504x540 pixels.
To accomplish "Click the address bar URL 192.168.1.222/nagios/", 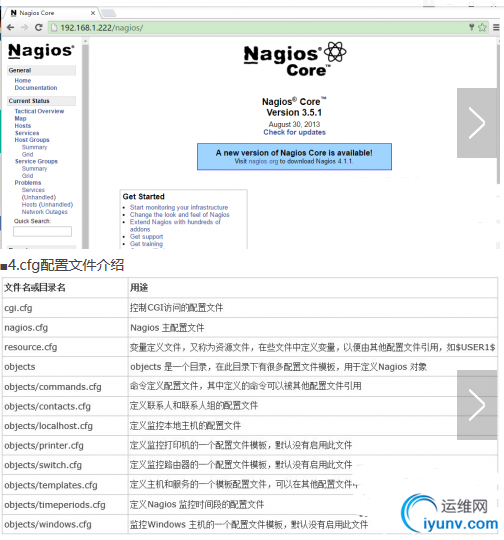I will [x=102, y=28].
